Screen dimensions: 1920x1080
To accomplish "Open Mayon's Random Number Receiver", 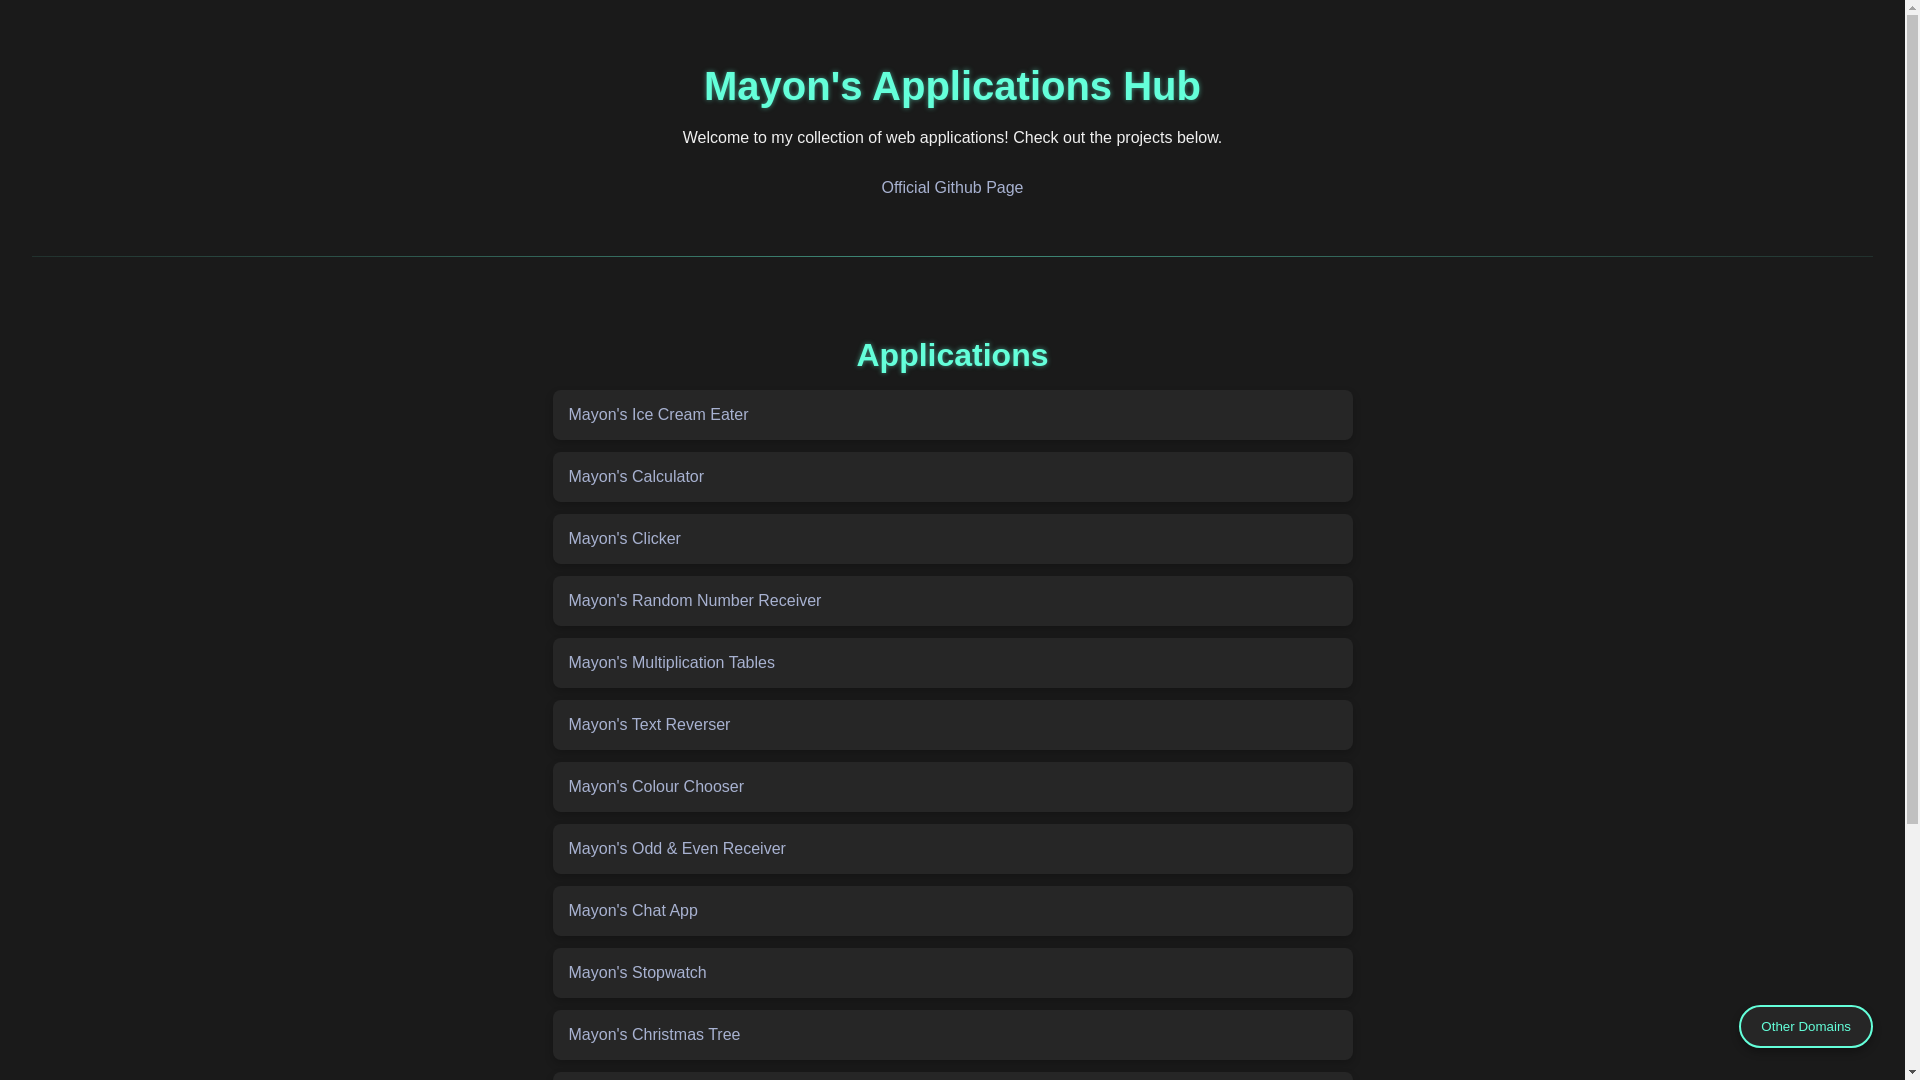I will (x=952, y=601).
